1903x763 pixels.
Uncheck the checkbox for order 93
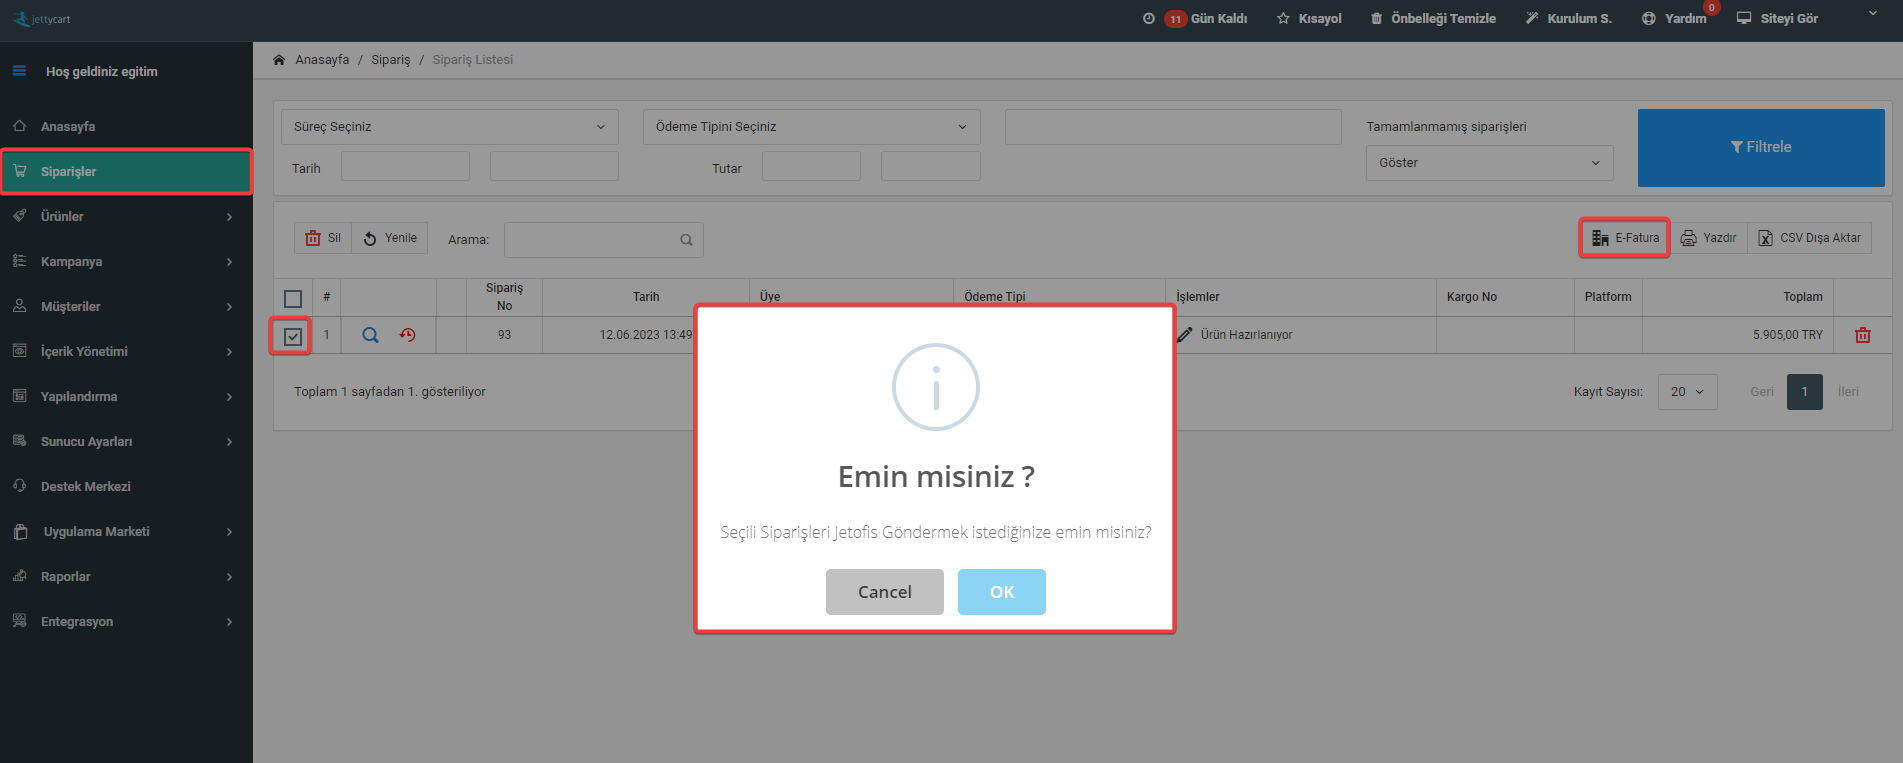click(x=293, y=336)
